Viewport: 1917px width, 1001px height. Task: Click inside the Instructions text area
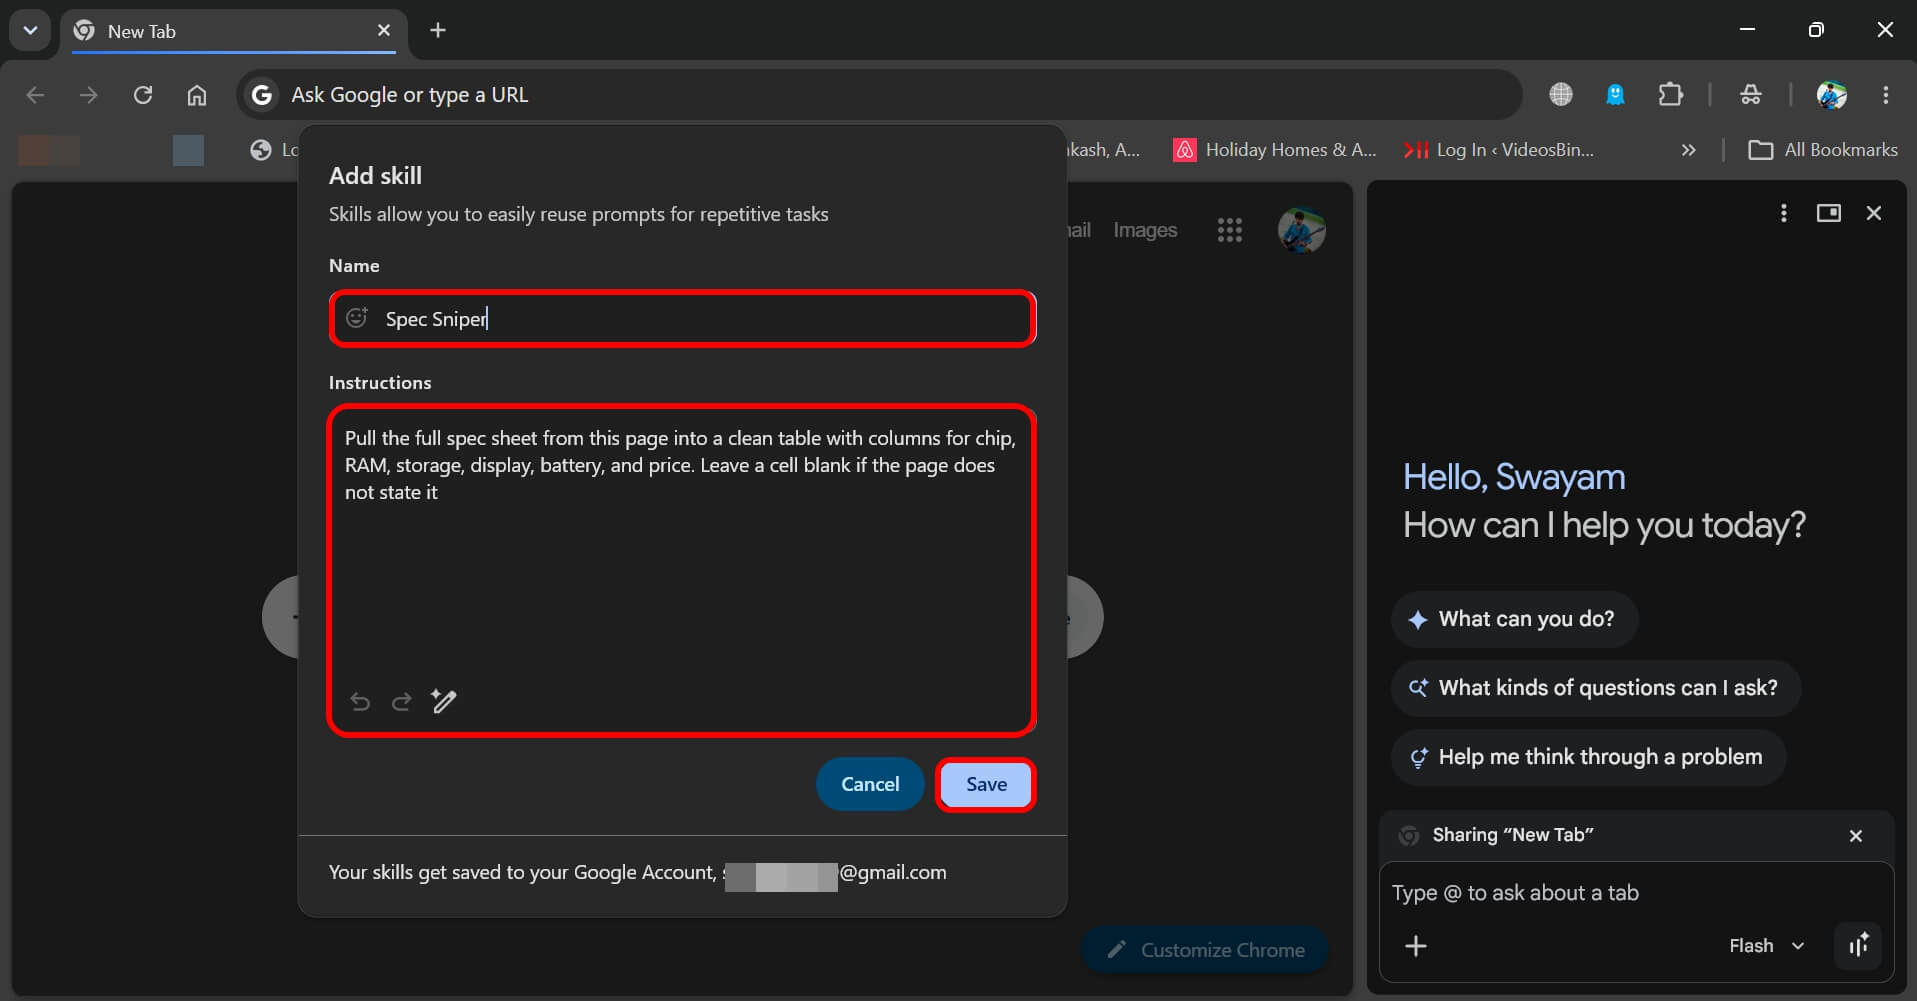coord(682,570)
